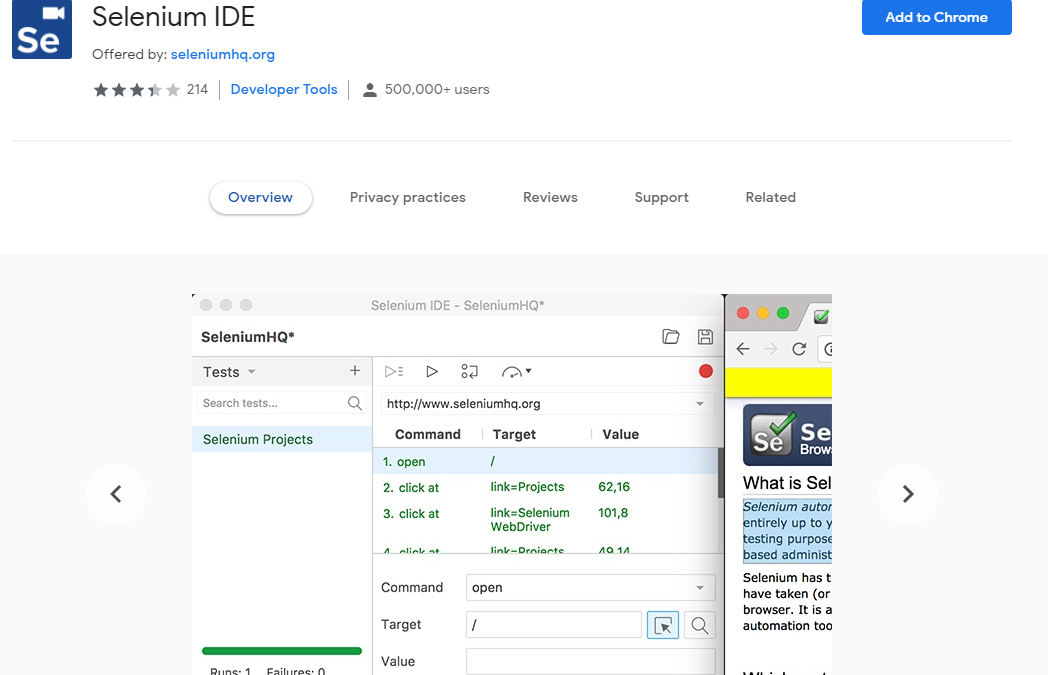Click the Target input field
The height and width of the screenshot is (675, 1048).
point(554,625)
